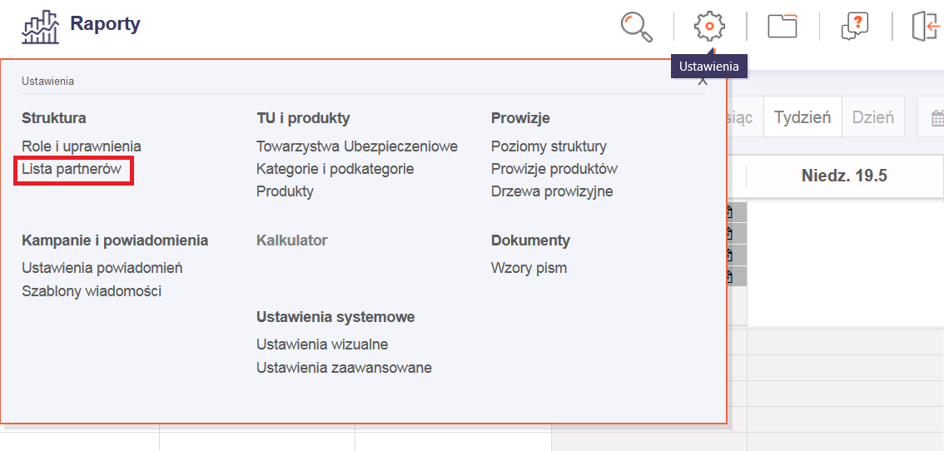Close the Ustawienia popup panel
The width and height of the screenshot is (944, 451).
click(x=703, y=81)
